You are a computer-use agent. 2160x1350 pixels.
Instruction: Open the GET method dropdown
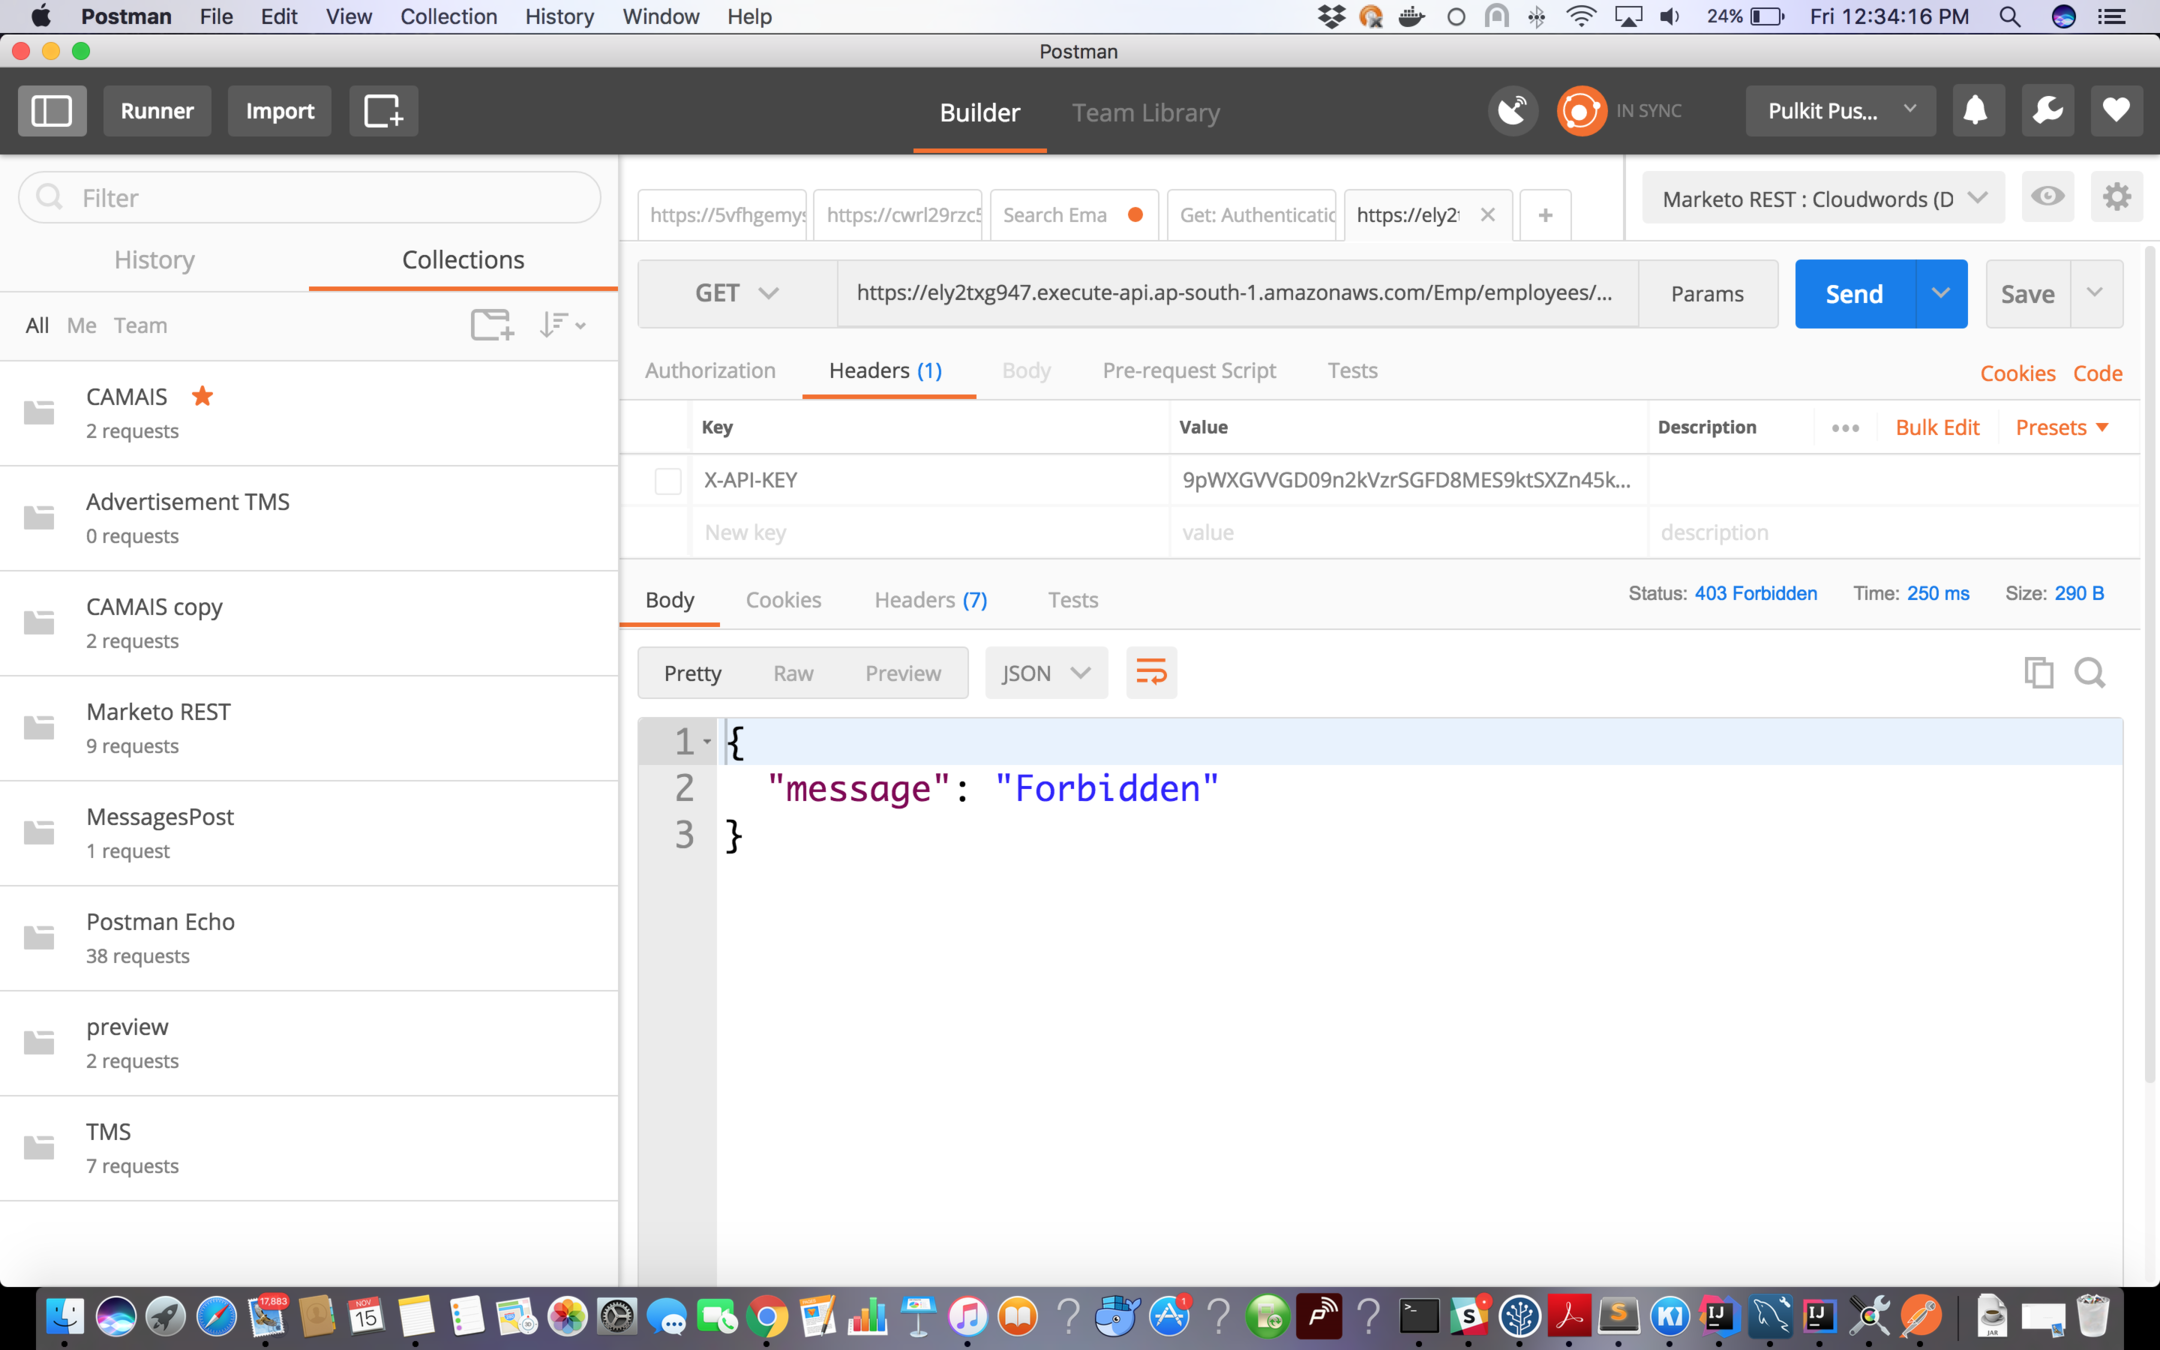[x=737, y=294]
